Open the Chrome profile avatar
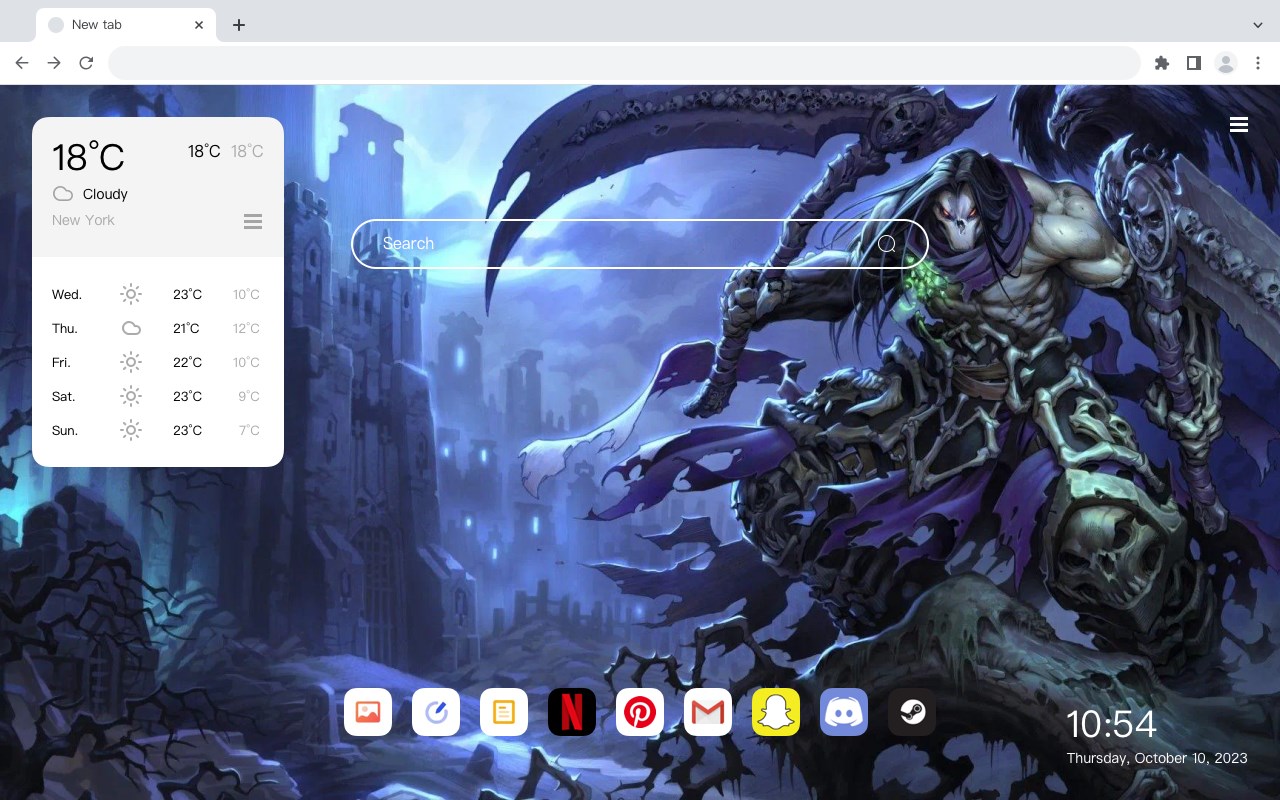 (1226, 63)
